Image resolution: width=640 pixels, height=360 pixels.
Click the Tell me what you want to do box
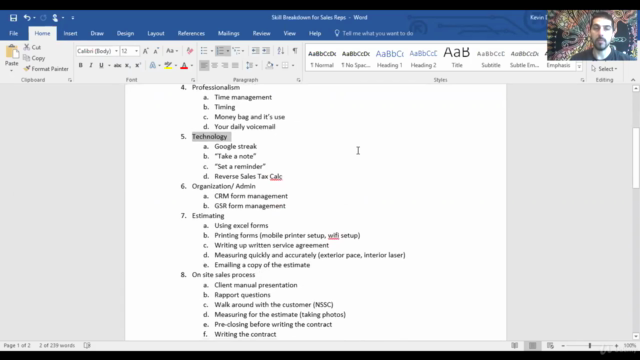coord(378,33)
